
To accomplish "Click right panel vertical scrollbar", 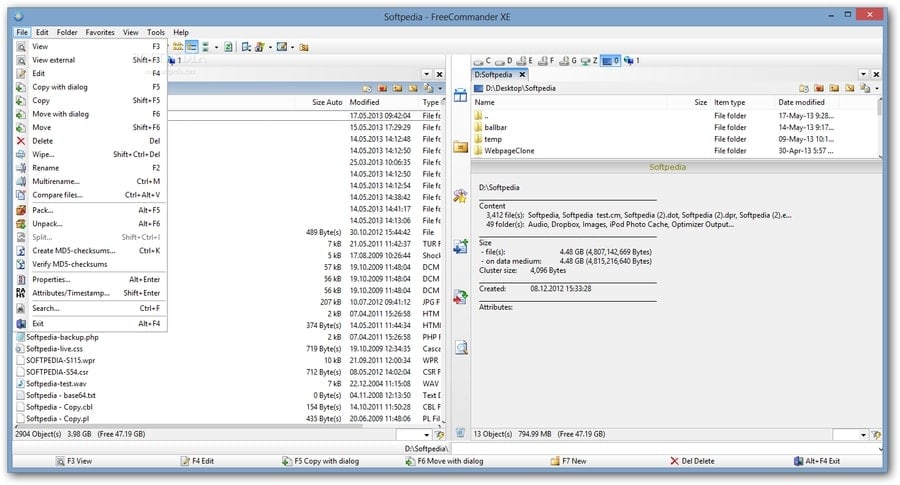I will (879, 127).
